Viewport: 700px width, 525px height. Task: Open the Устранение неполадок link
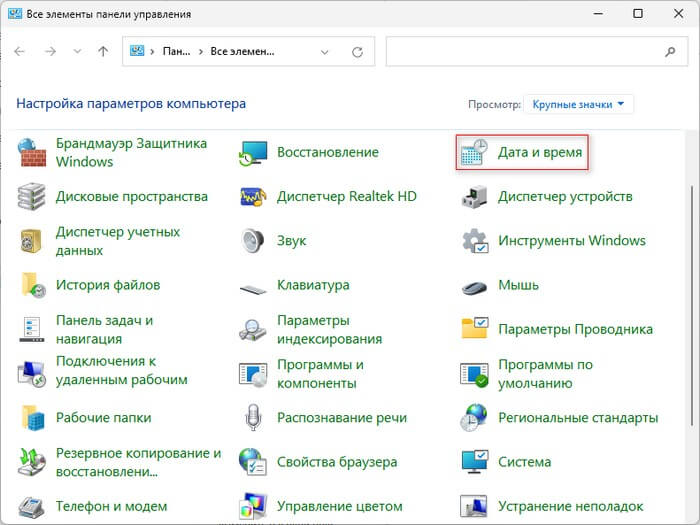[571, 506]
